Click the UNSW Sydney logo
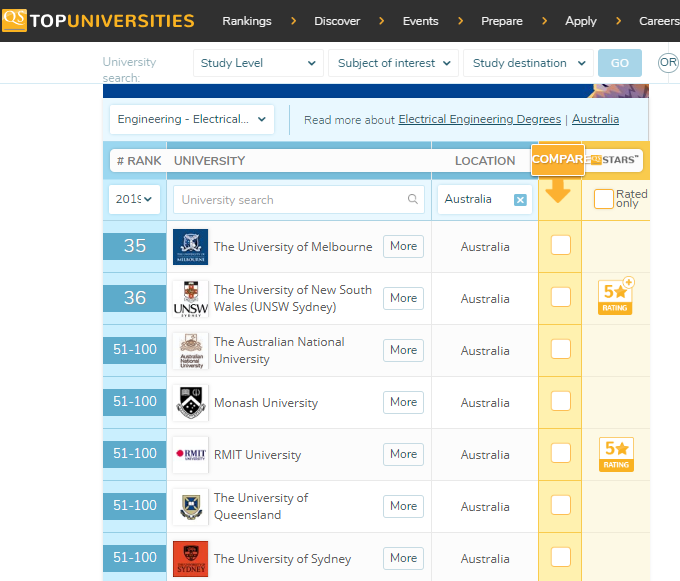Viewport: 680px width, 581px height. pyautogui.click(x=190, y=299)
